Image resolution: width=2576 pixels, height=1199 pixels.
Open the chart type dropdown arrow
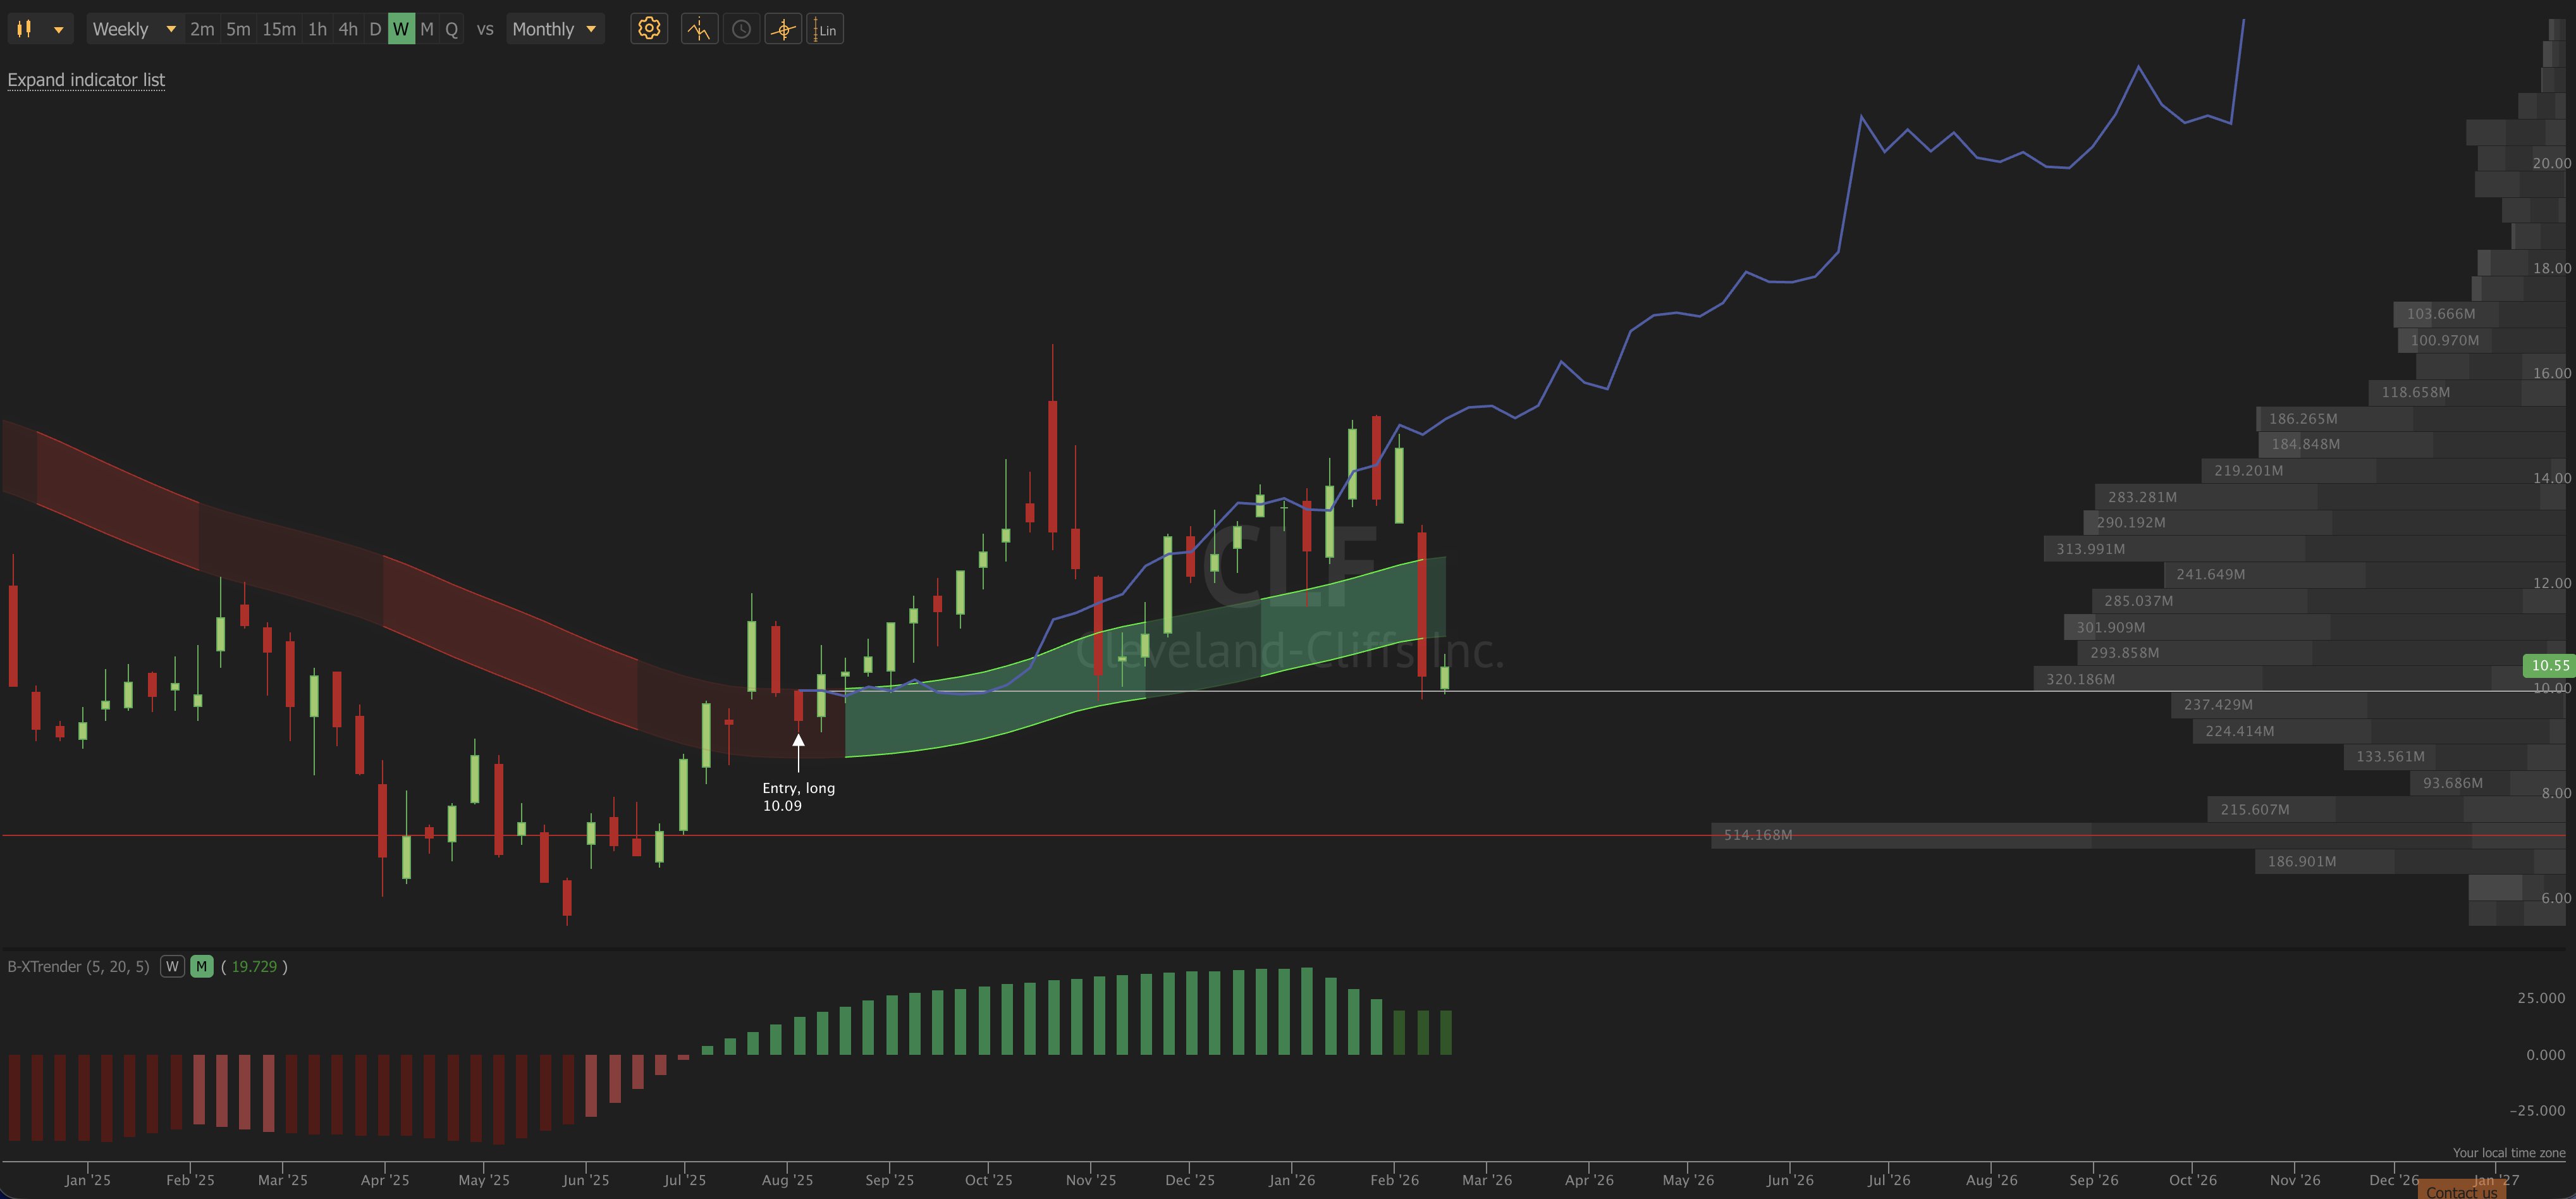click(59, 29)
